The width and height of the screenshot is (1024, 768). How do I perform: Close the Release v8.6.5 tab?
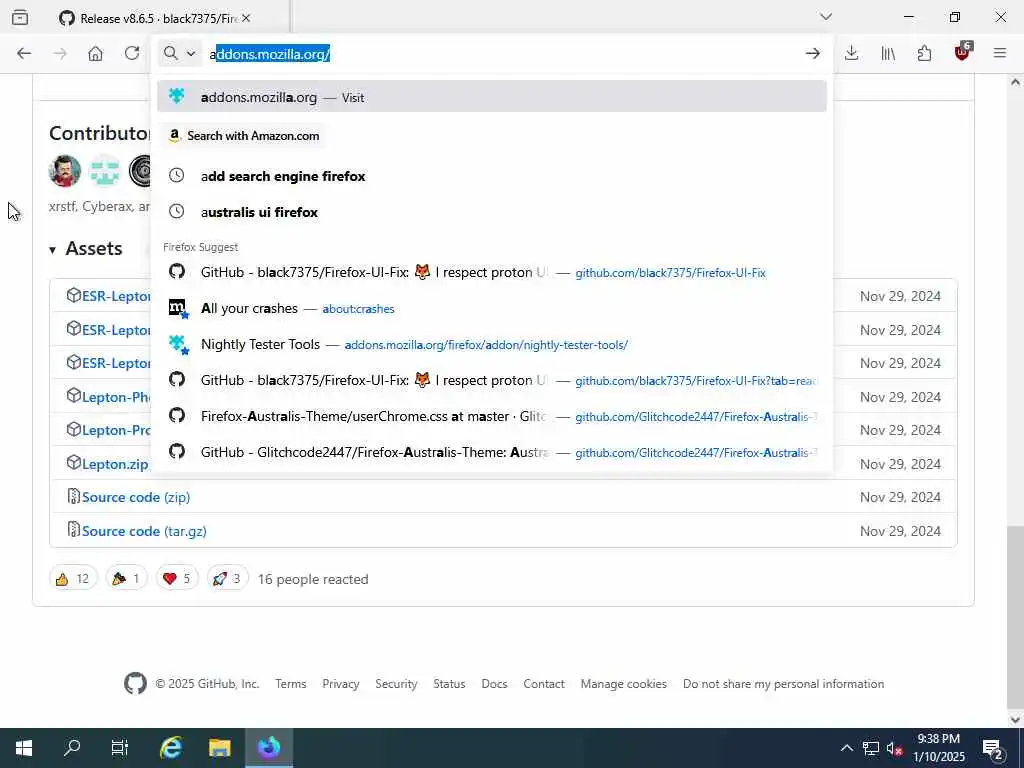coord(246,18)
